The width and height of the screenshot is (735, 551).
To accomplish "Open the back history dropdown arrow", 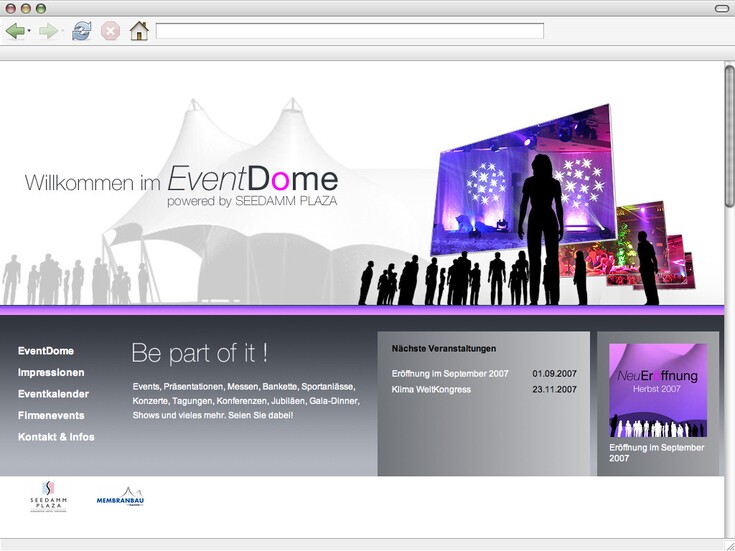I will (30, 31).
